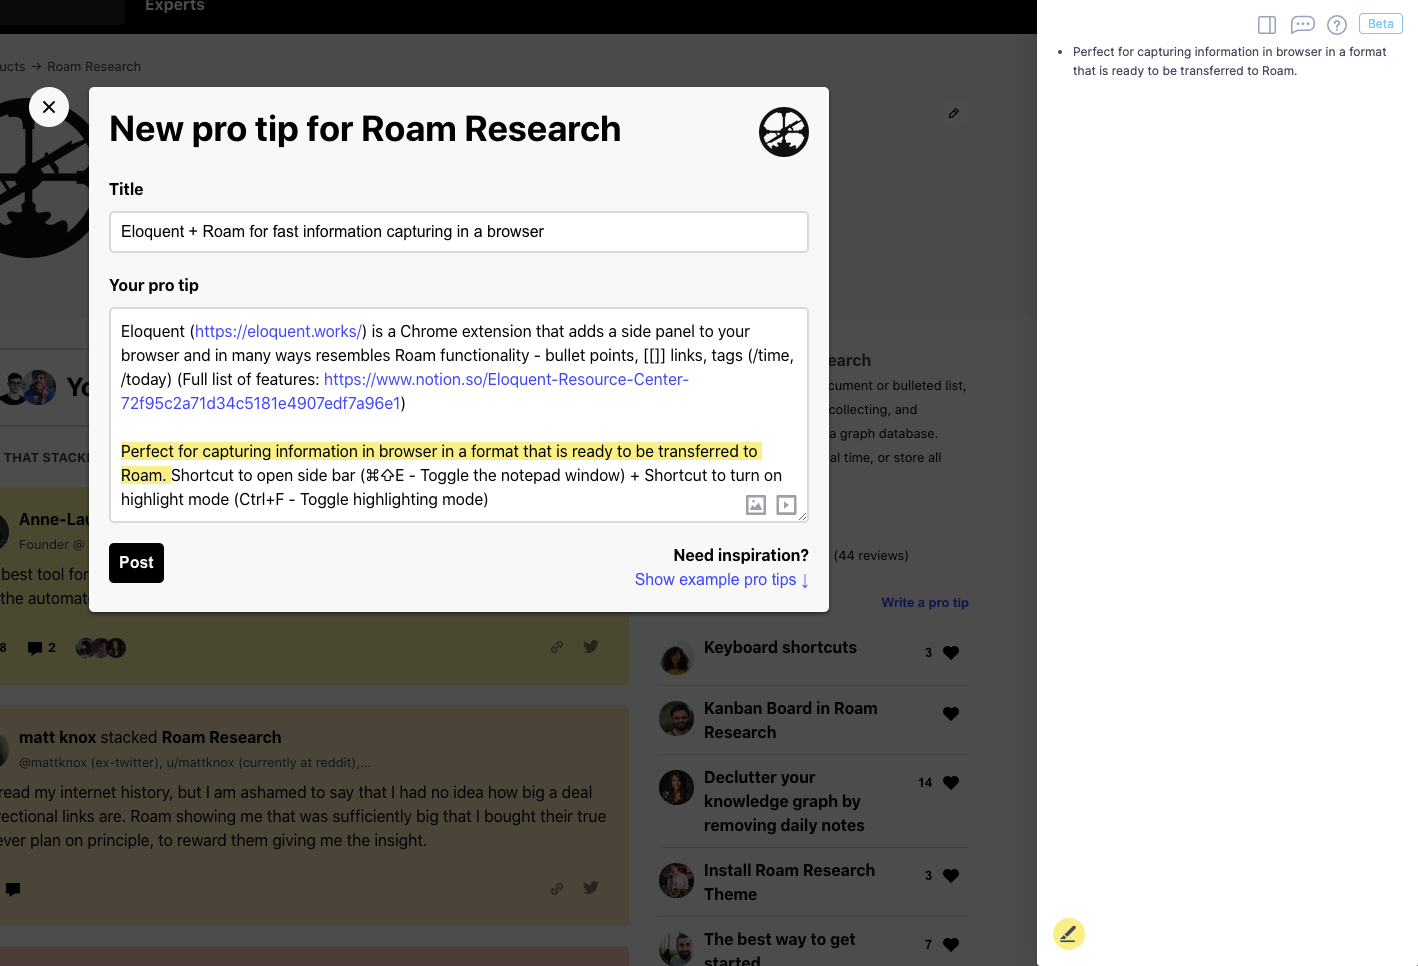
Task: Open comments on matt knox's card
Action: (13, 889)
